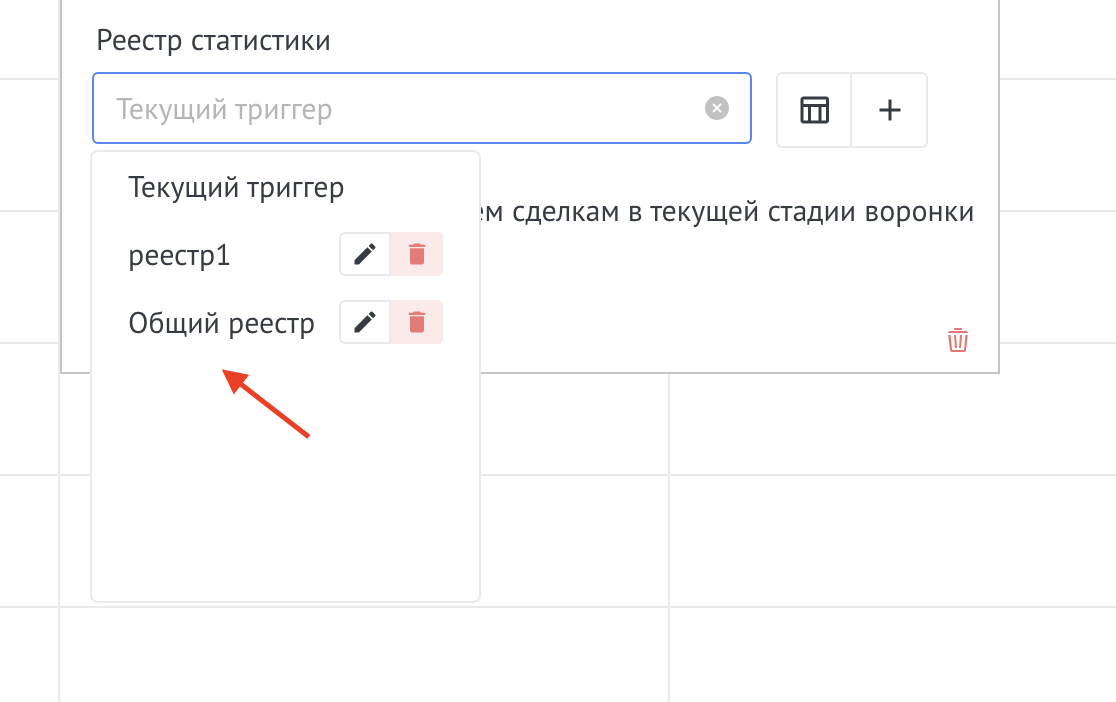Choose реестр1 from the register dropdown
1116x702 pixels.
[180, 255]
